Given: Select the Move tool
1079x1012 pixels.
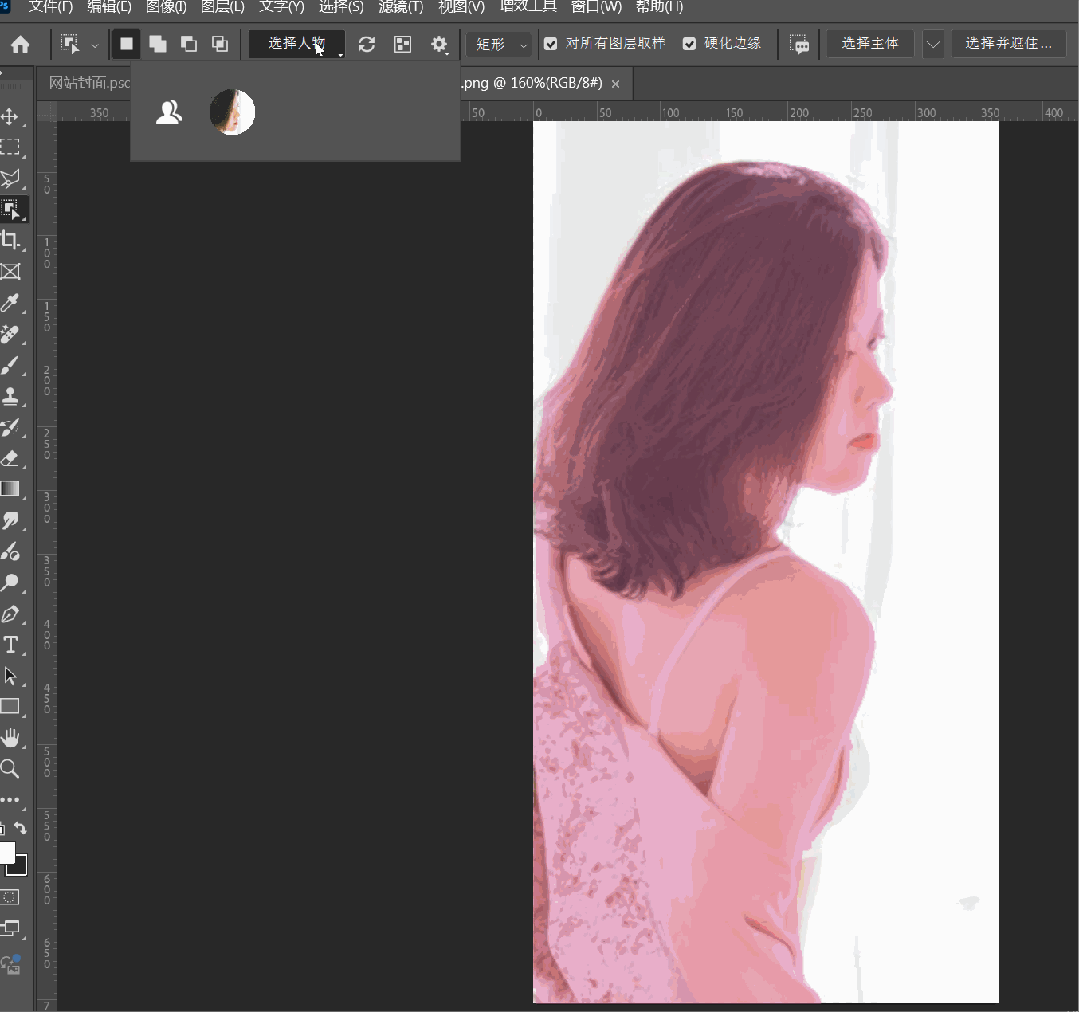Looking at the screenshot, I should (11, 116).
